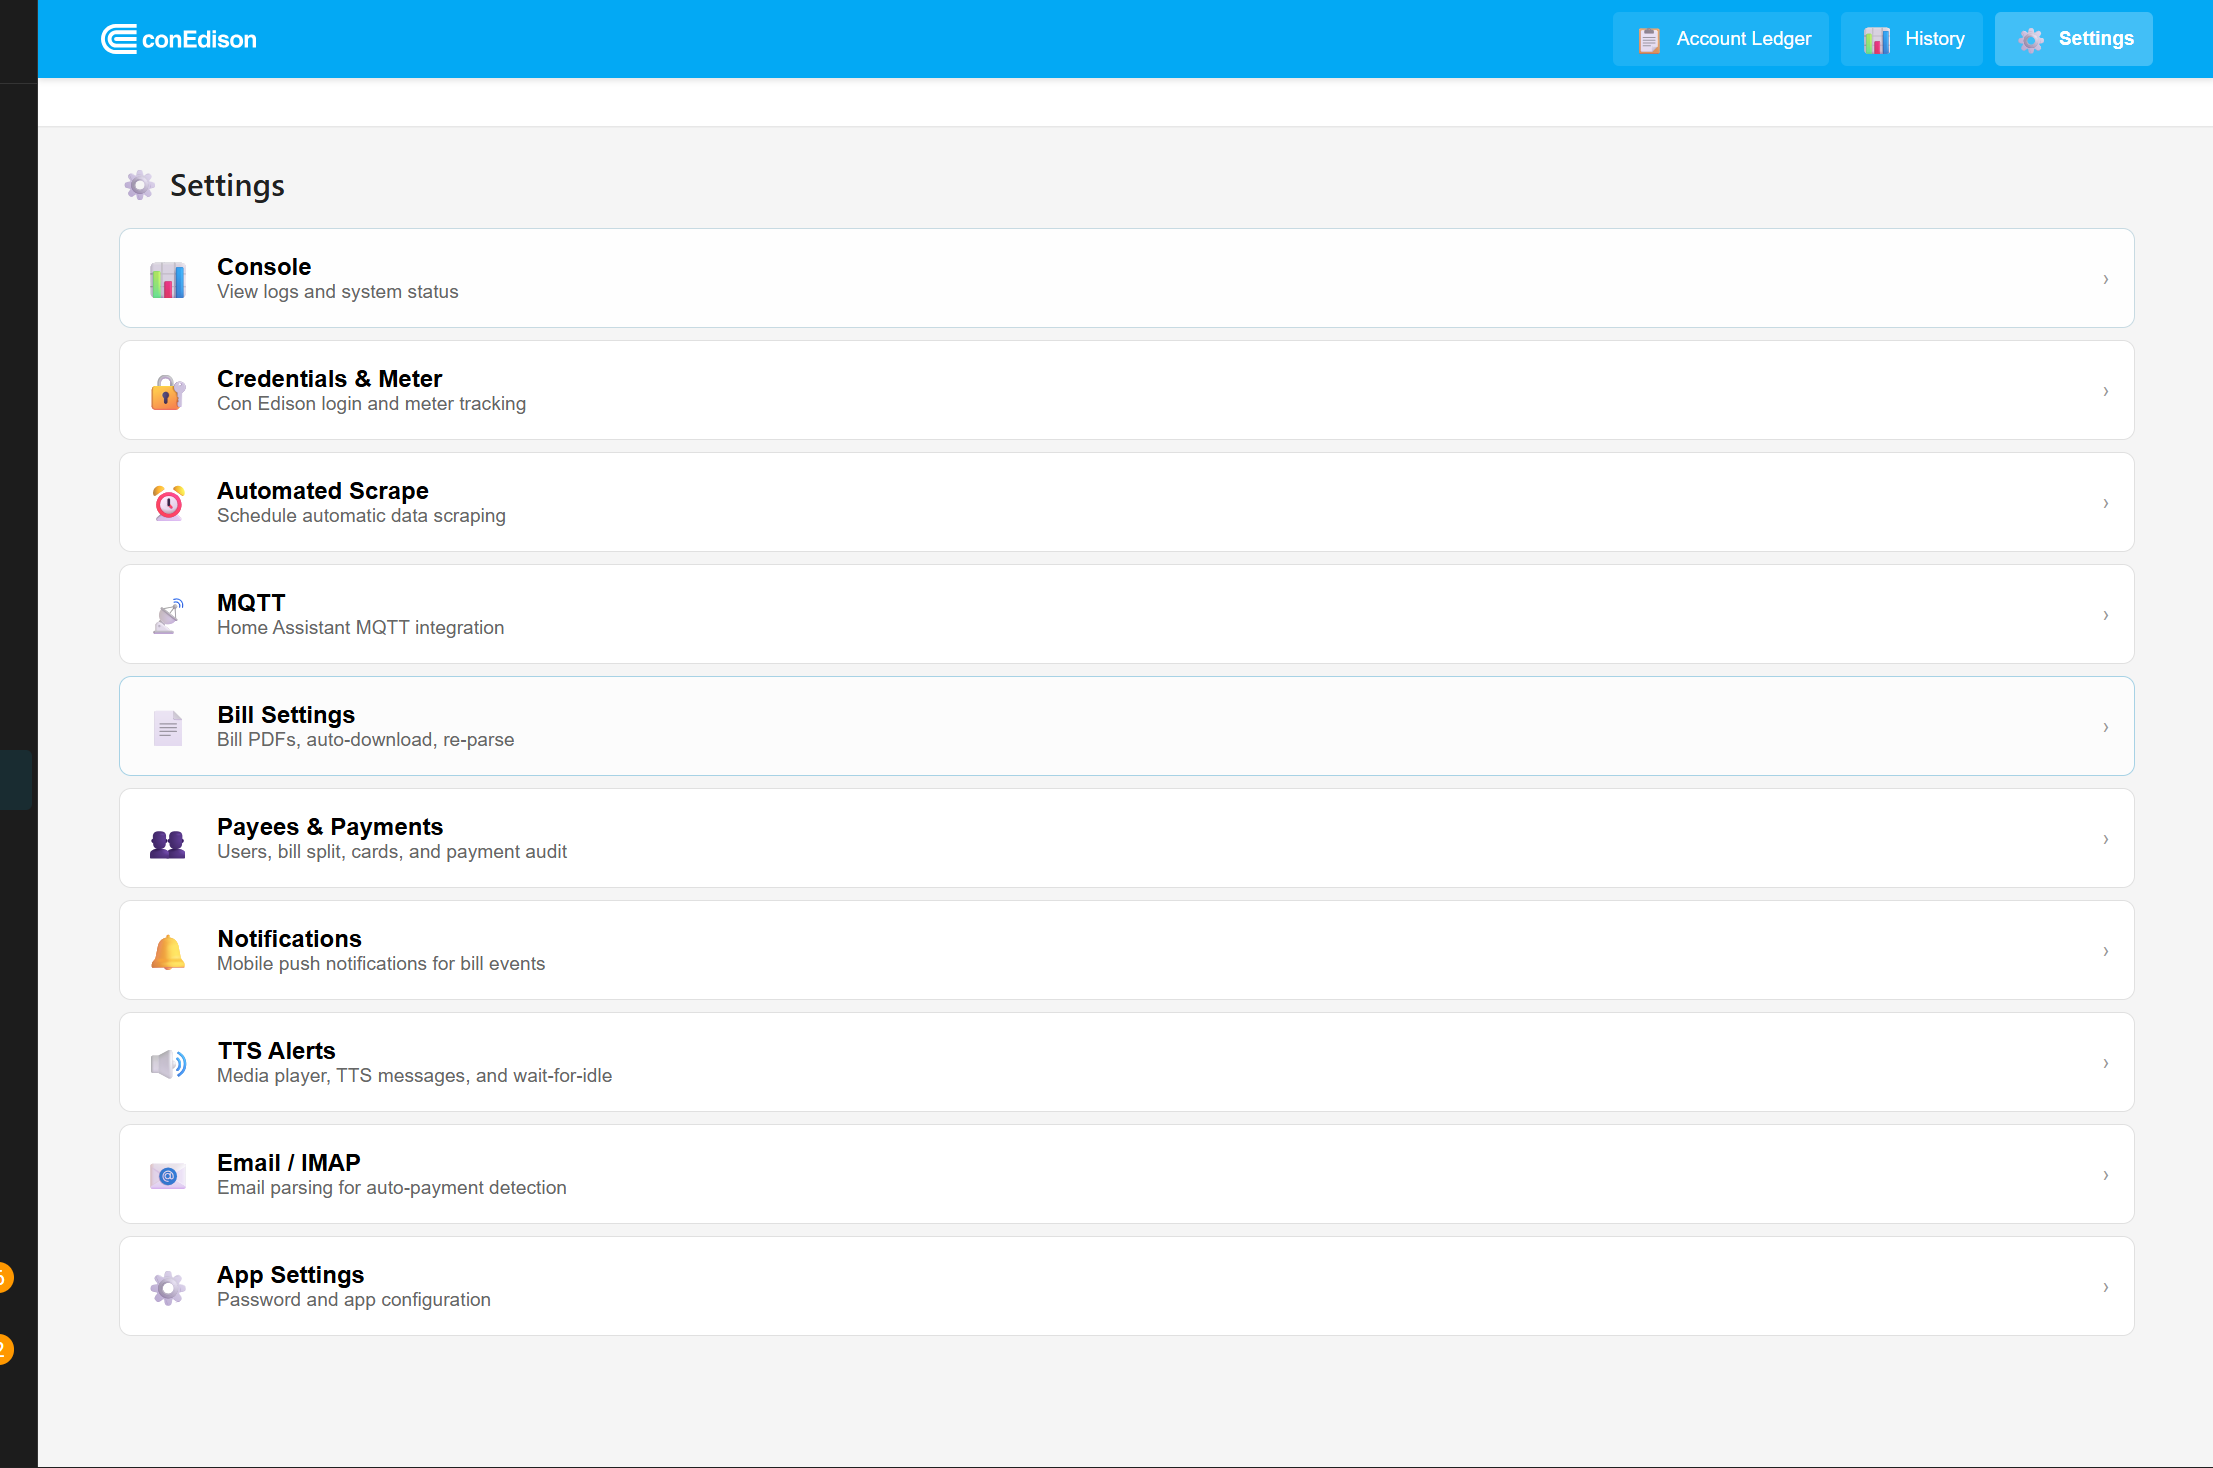Click the Notifications bell icon
The height and width of the screenshot is (1468, 2213).
(168, 952)
